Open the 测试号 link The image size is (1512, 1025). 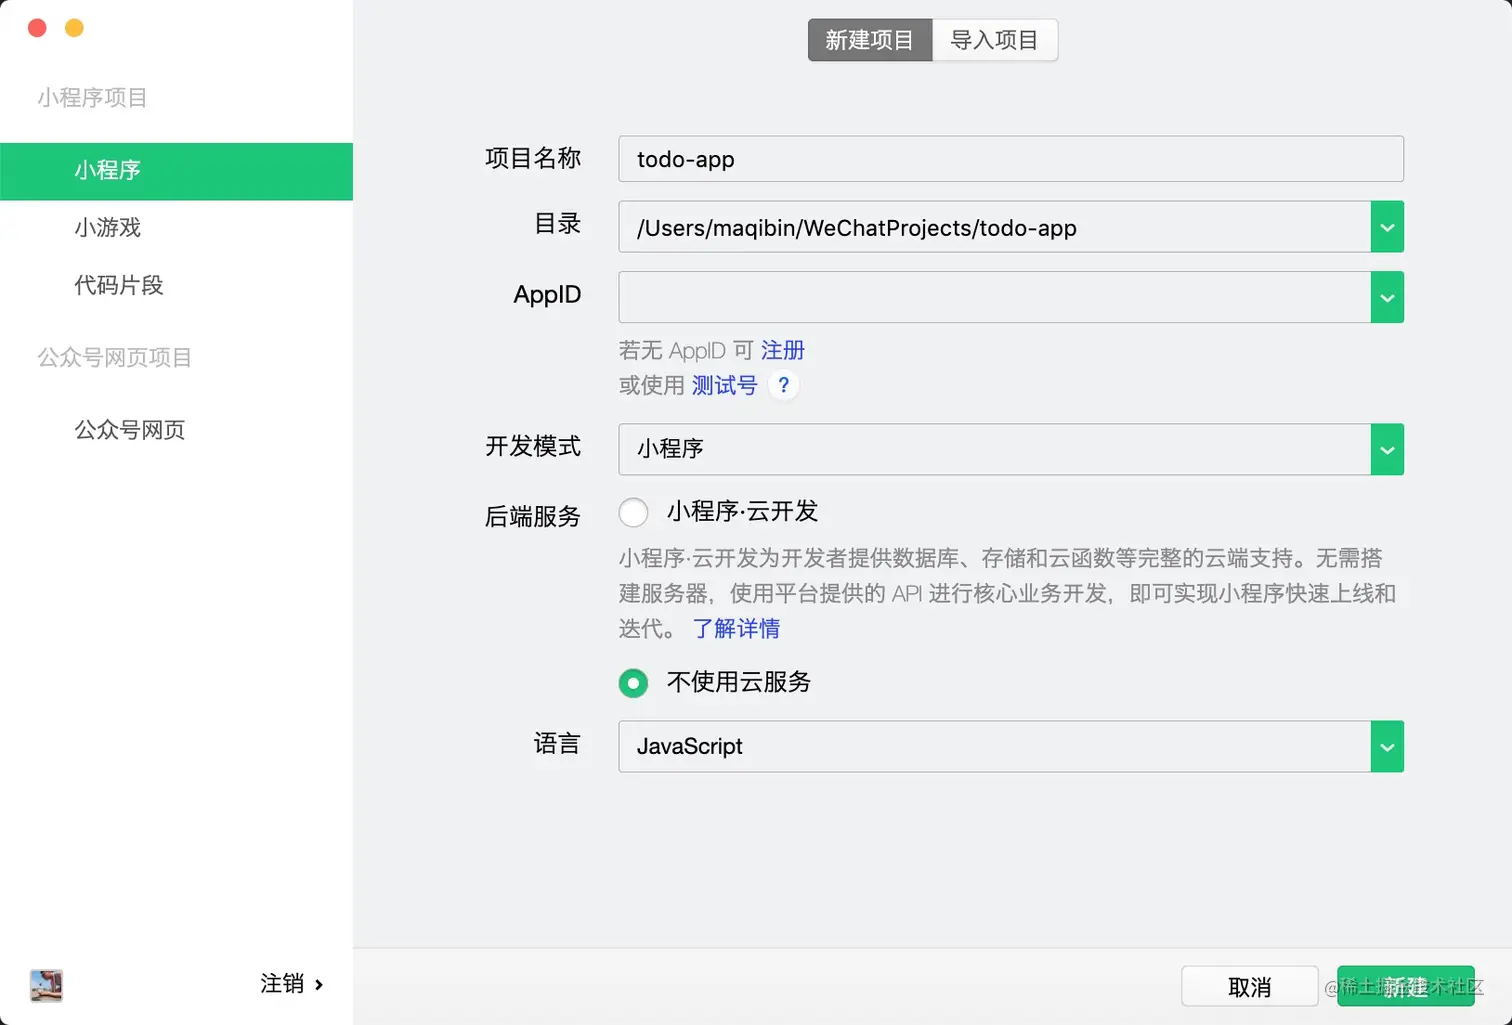point(723,385)
